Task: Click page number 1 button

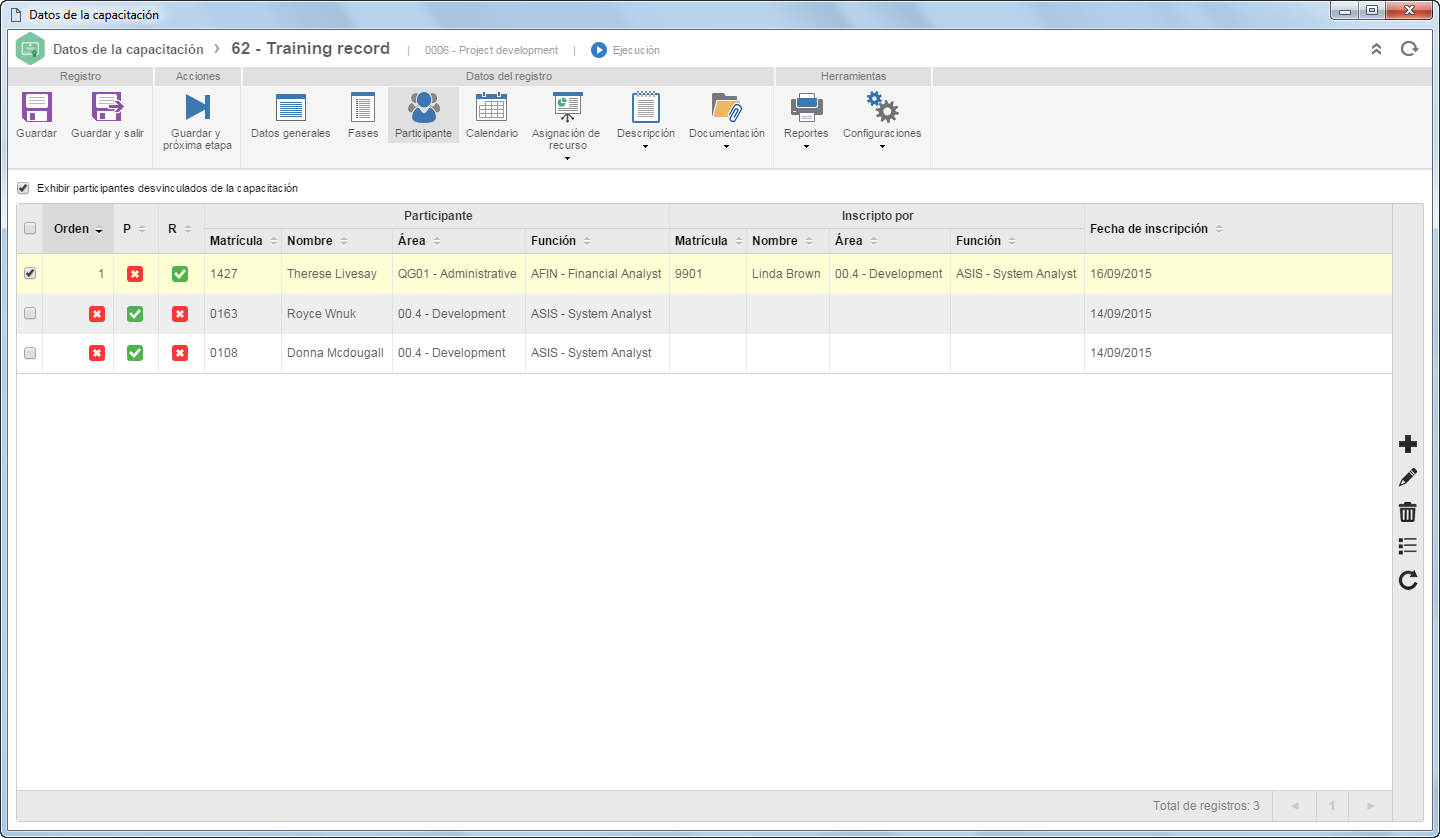Action: pyautogui.click(x=1332, y=806)
